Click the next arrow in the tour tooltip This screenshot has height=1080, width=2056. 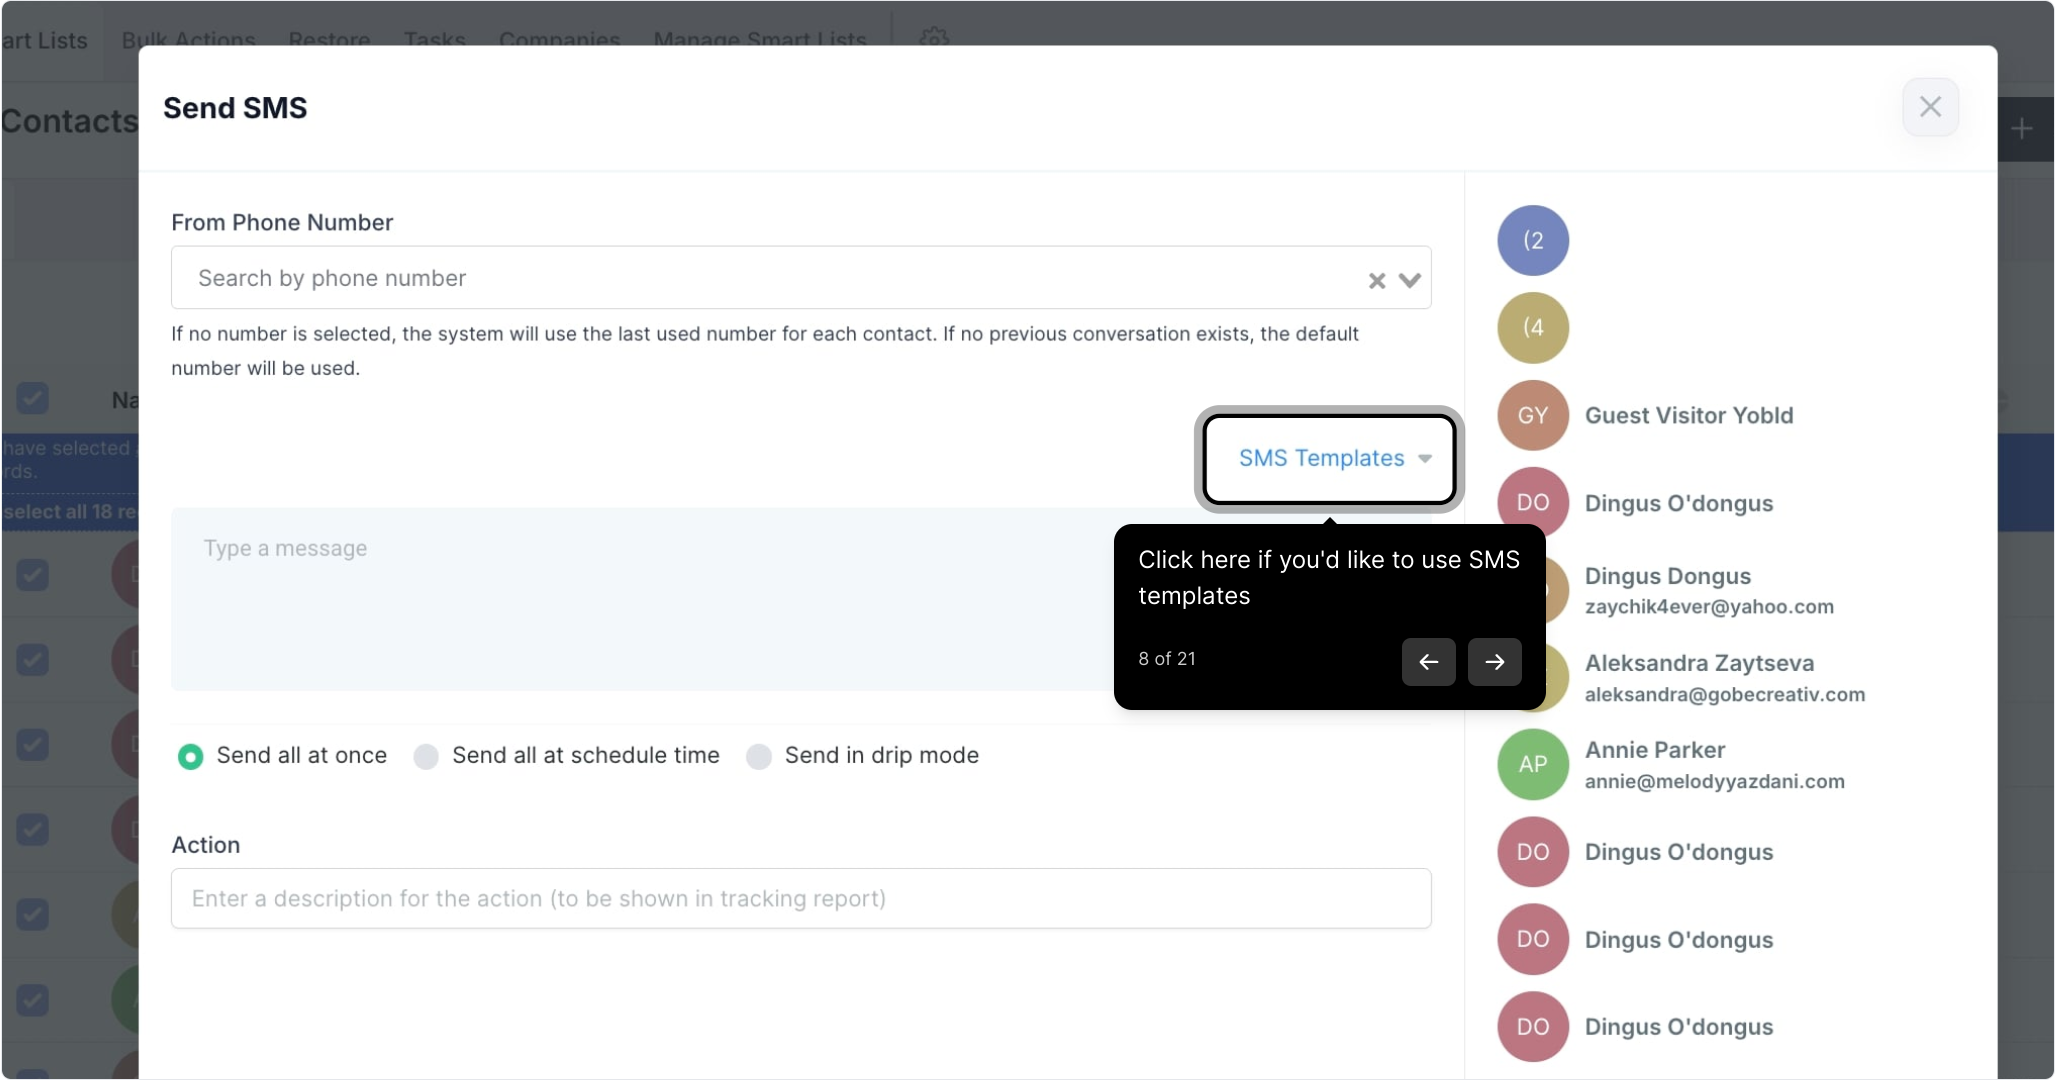1494,662
